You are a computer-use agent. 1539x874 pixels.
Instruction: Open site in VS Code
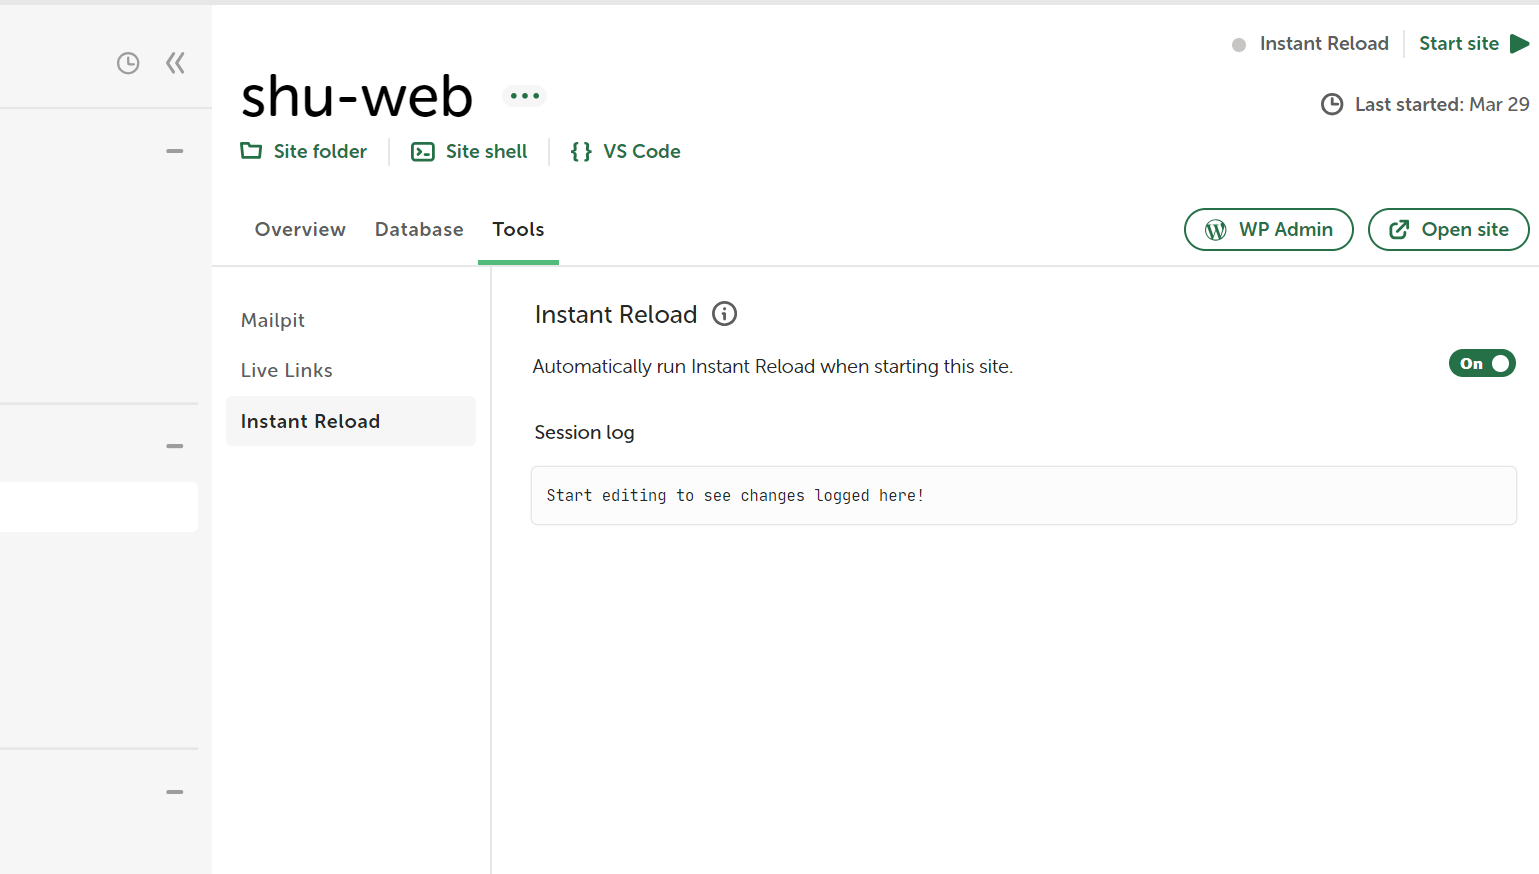click(x=625, y=151)
